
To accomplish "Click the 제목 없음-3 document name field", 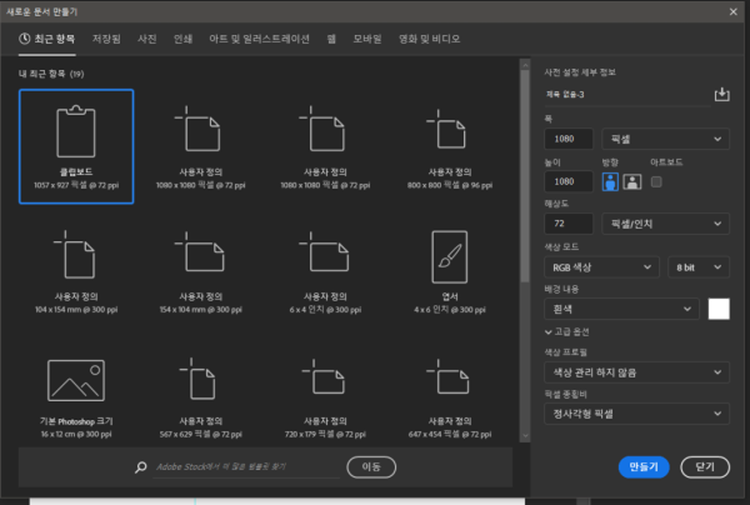I will coord(627,95).
